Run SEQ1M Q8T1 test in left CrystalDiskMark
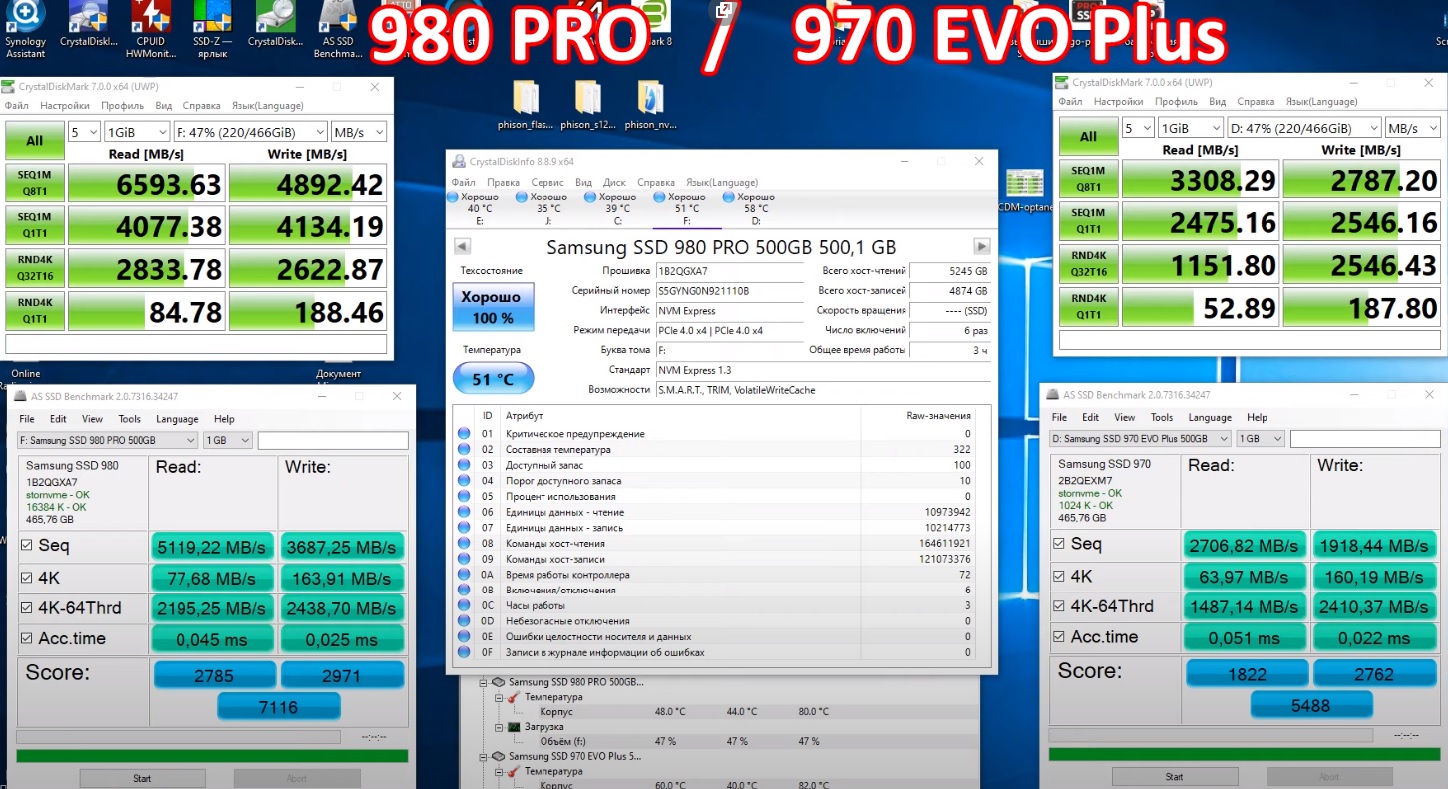This screenshot has width=1448, height=789. tap(35, 184)
